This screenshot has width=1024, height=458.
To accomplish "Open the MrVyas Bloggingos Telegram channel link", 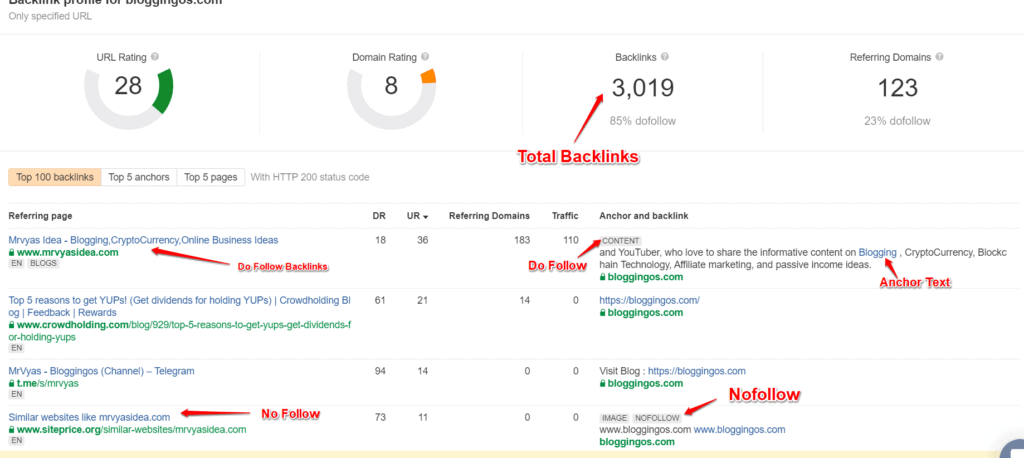I will click(101, 371).
